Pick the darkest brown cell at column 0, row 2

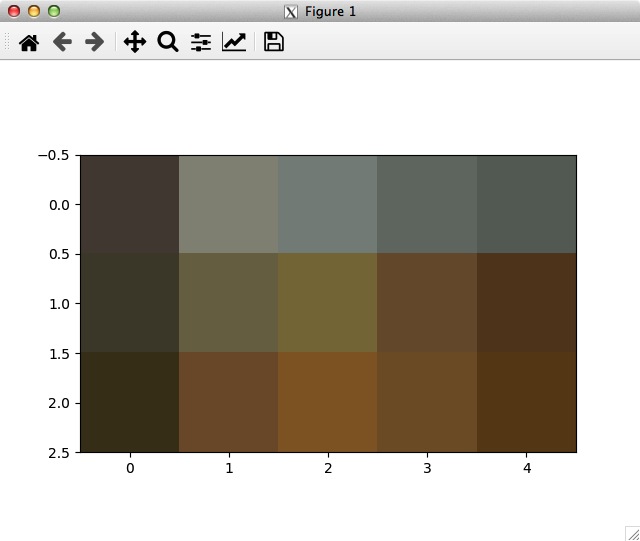[x=129, y=402]
